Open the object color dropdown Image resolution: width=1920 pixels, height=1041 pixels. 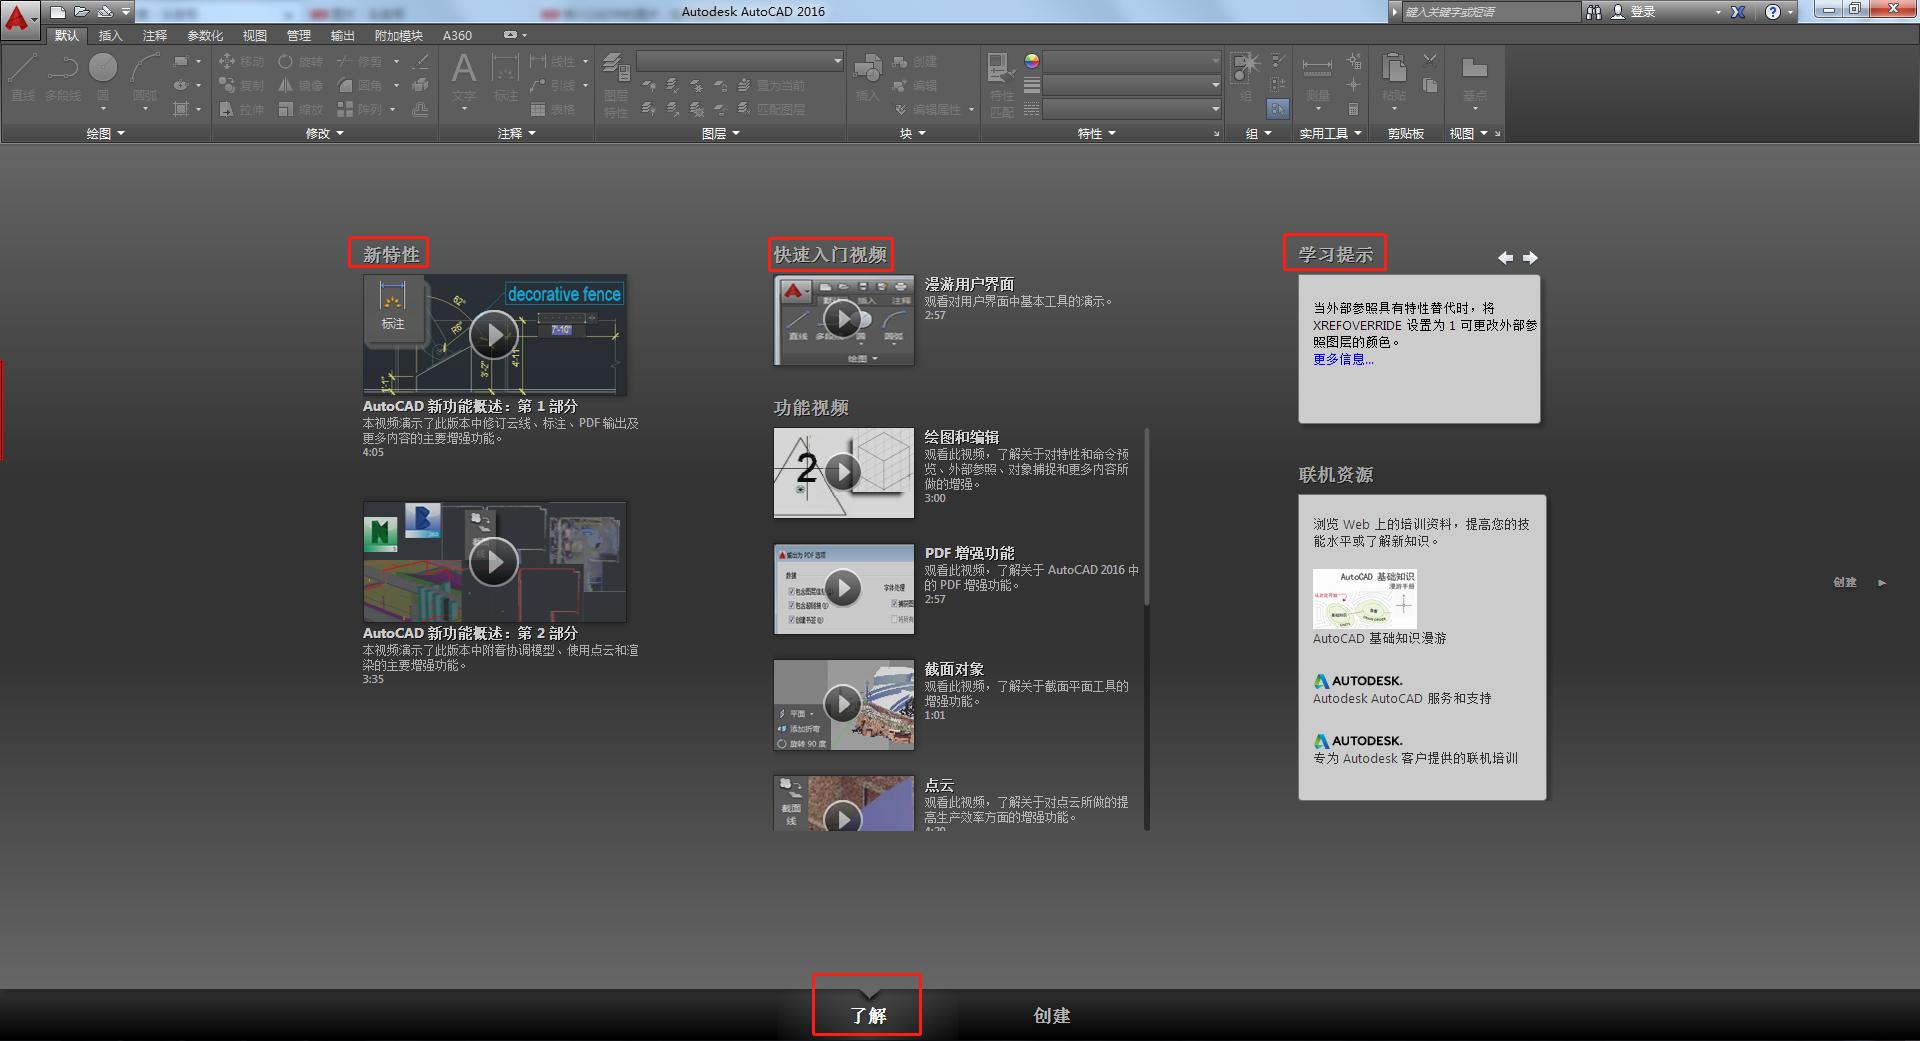coord(1132,61)
